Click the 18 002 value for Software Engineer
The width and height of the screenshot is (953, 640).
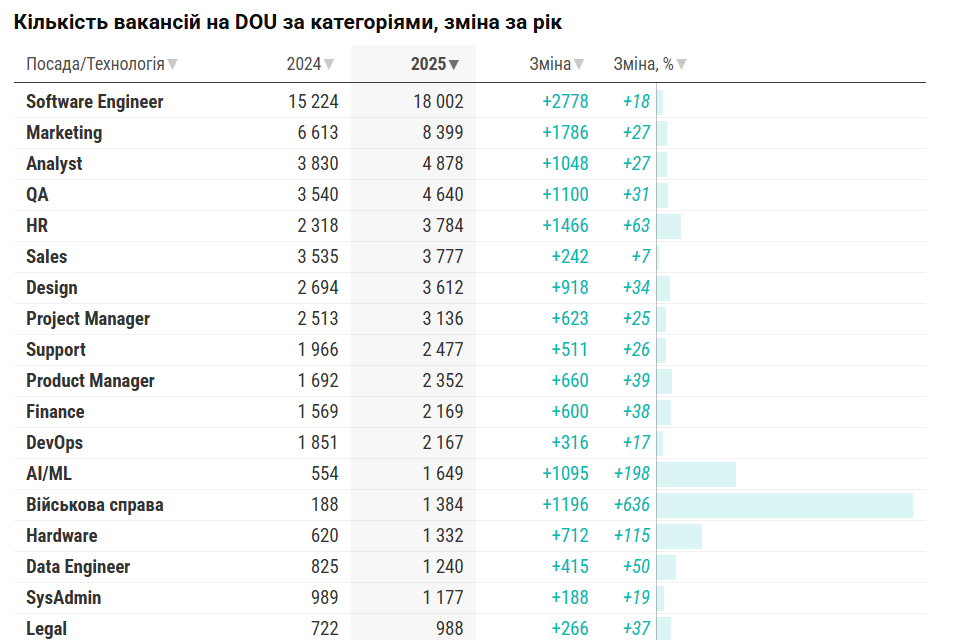[438, 102]
